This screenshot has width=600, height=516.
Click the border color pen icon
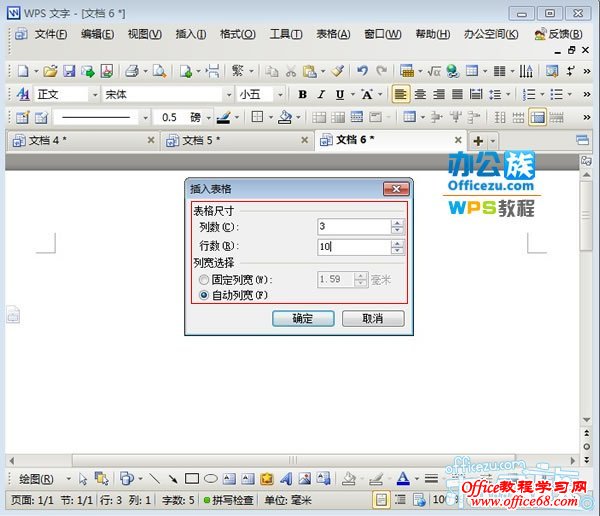[x=223, y=117]
